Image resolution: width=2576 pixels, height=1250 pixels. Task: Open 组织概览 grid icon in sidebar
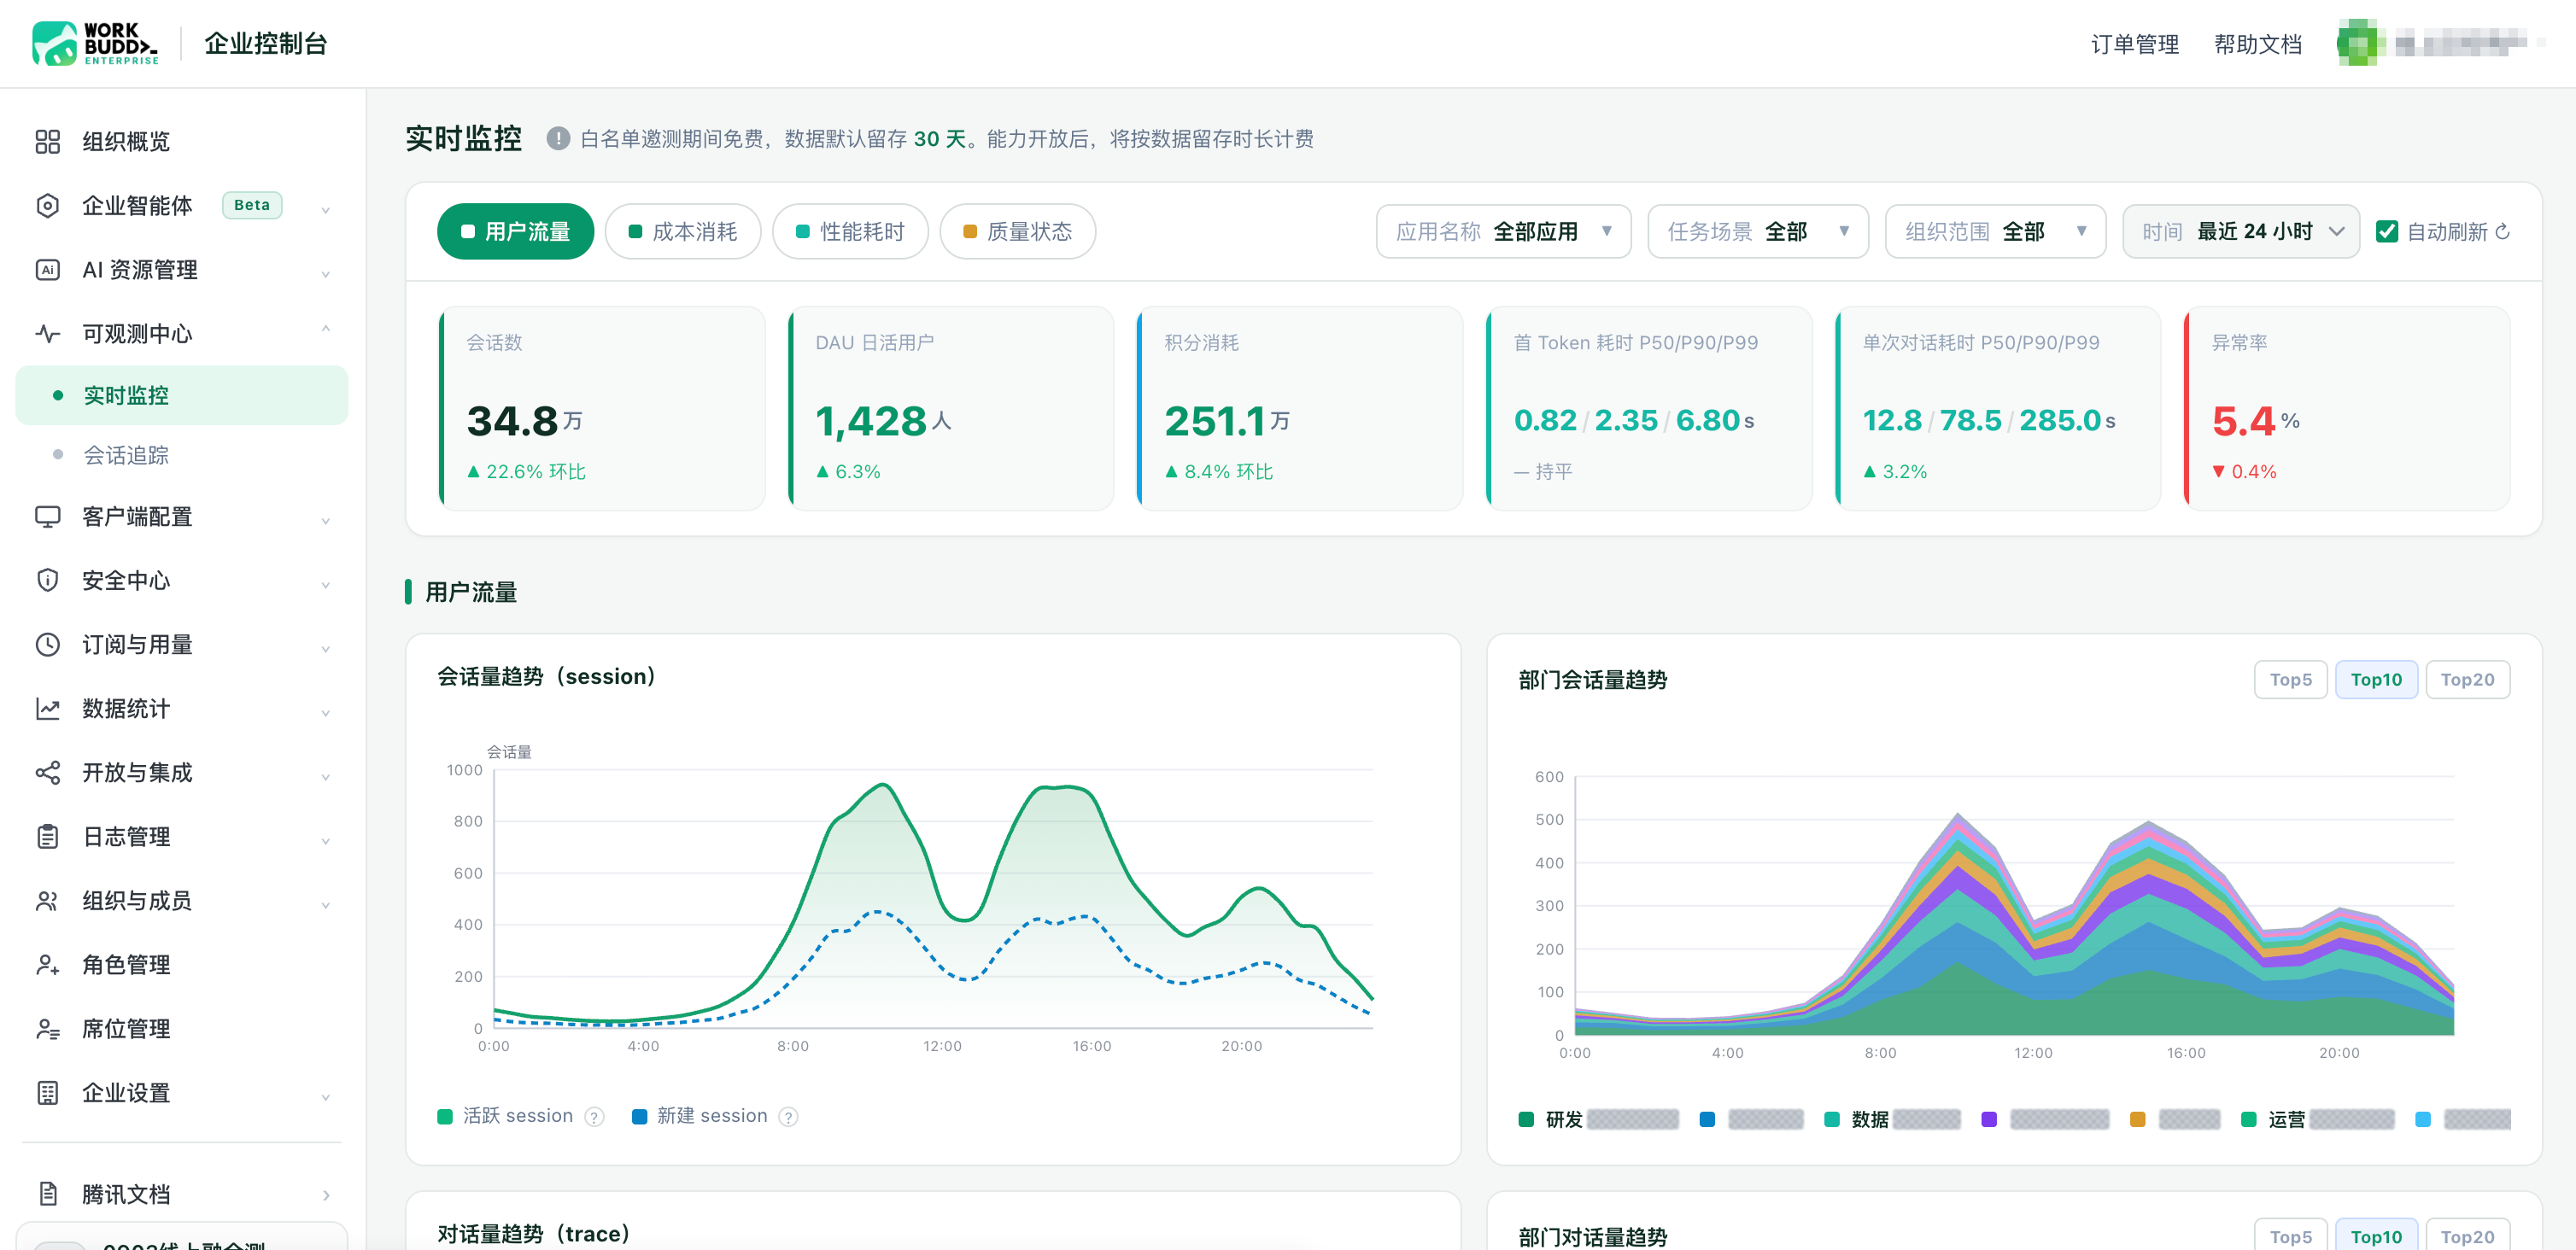pyautogui.click(x=47, y=142)
